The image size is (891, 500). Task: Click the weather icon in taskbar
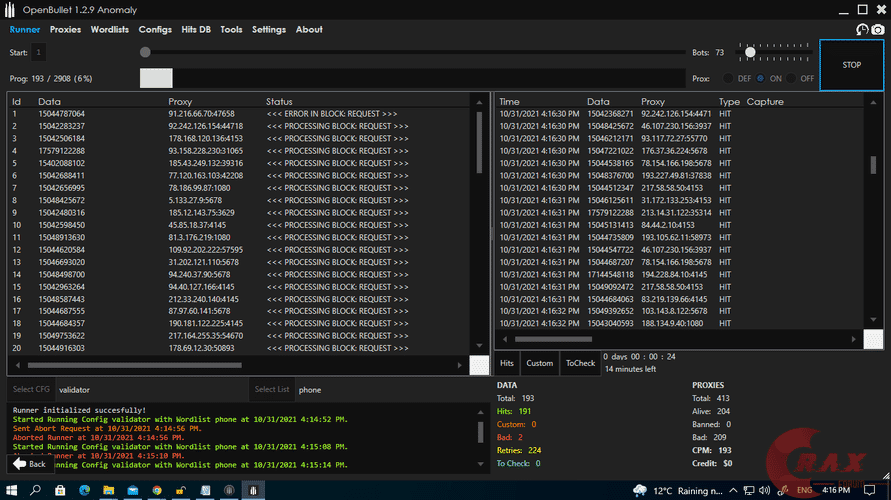point(640,490)
